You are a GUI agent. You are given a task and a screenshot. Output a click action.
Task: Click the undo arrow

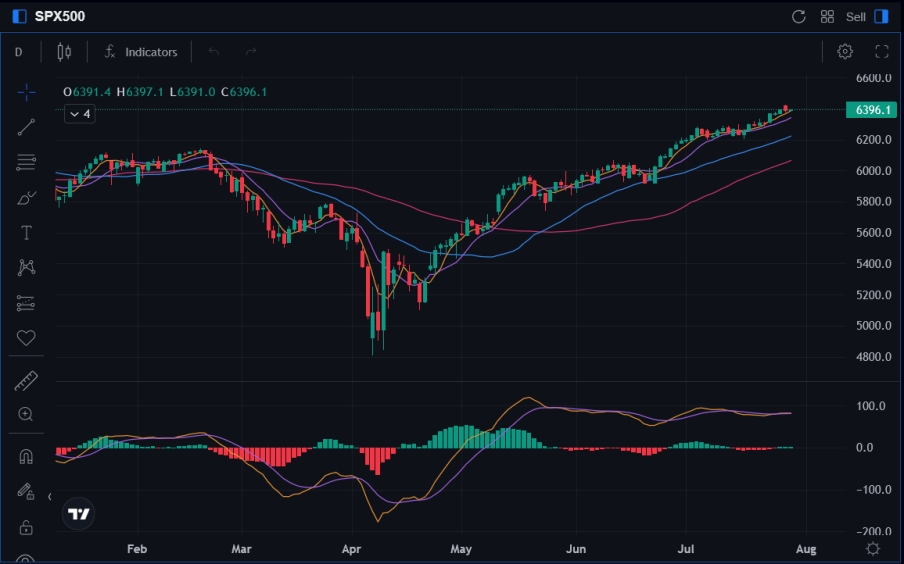214,52
